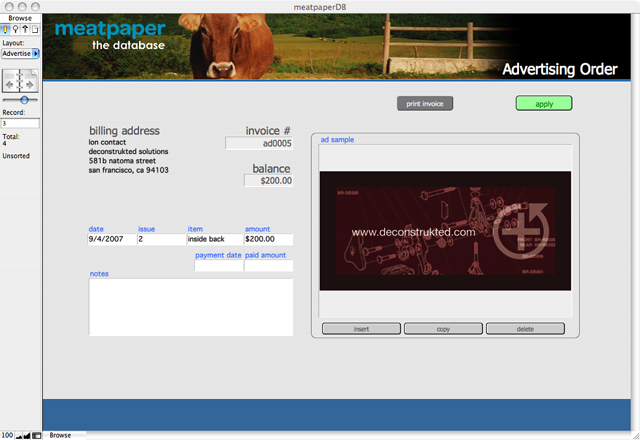Switch to Find mode magnifier icon
This screenshot has width=640, height=440.
16,29
